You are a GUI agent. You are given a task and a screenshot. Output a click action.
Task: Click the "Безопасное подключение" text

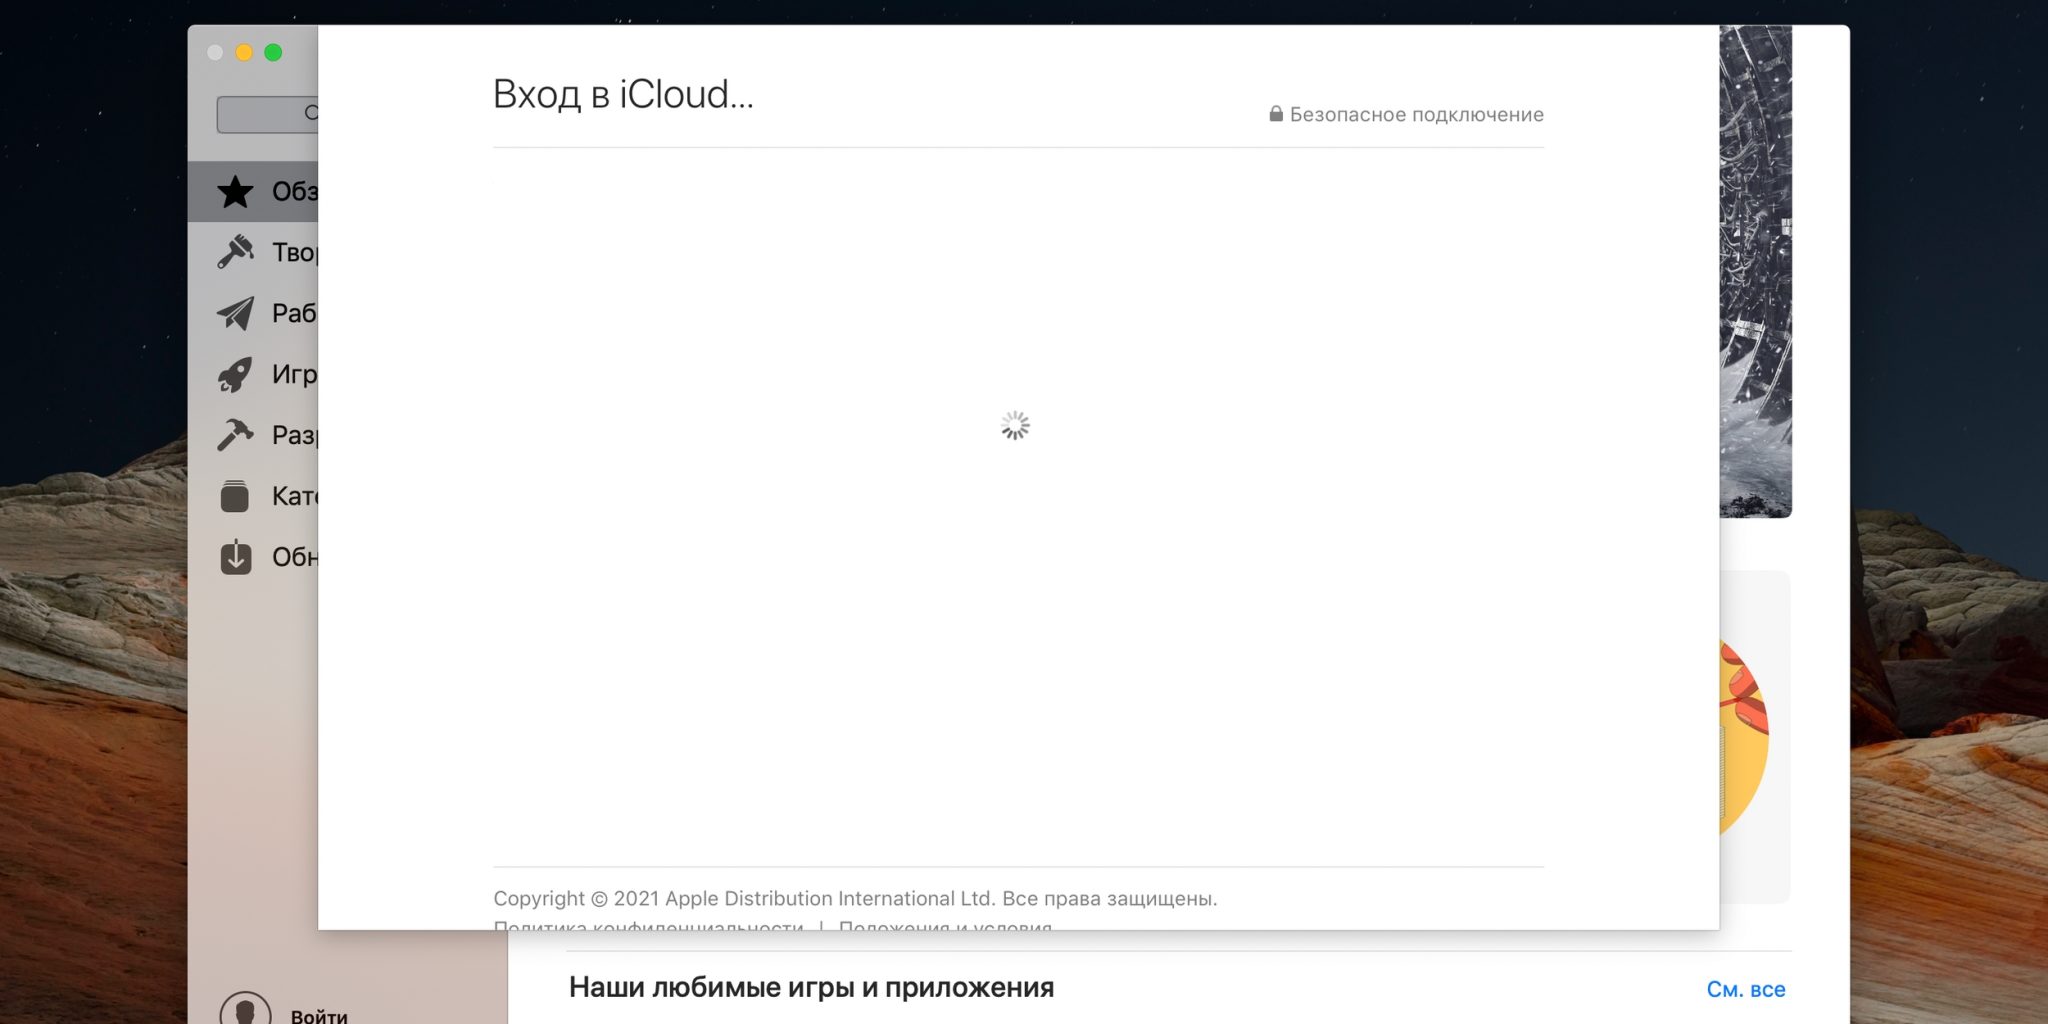tap(1416, 114)
